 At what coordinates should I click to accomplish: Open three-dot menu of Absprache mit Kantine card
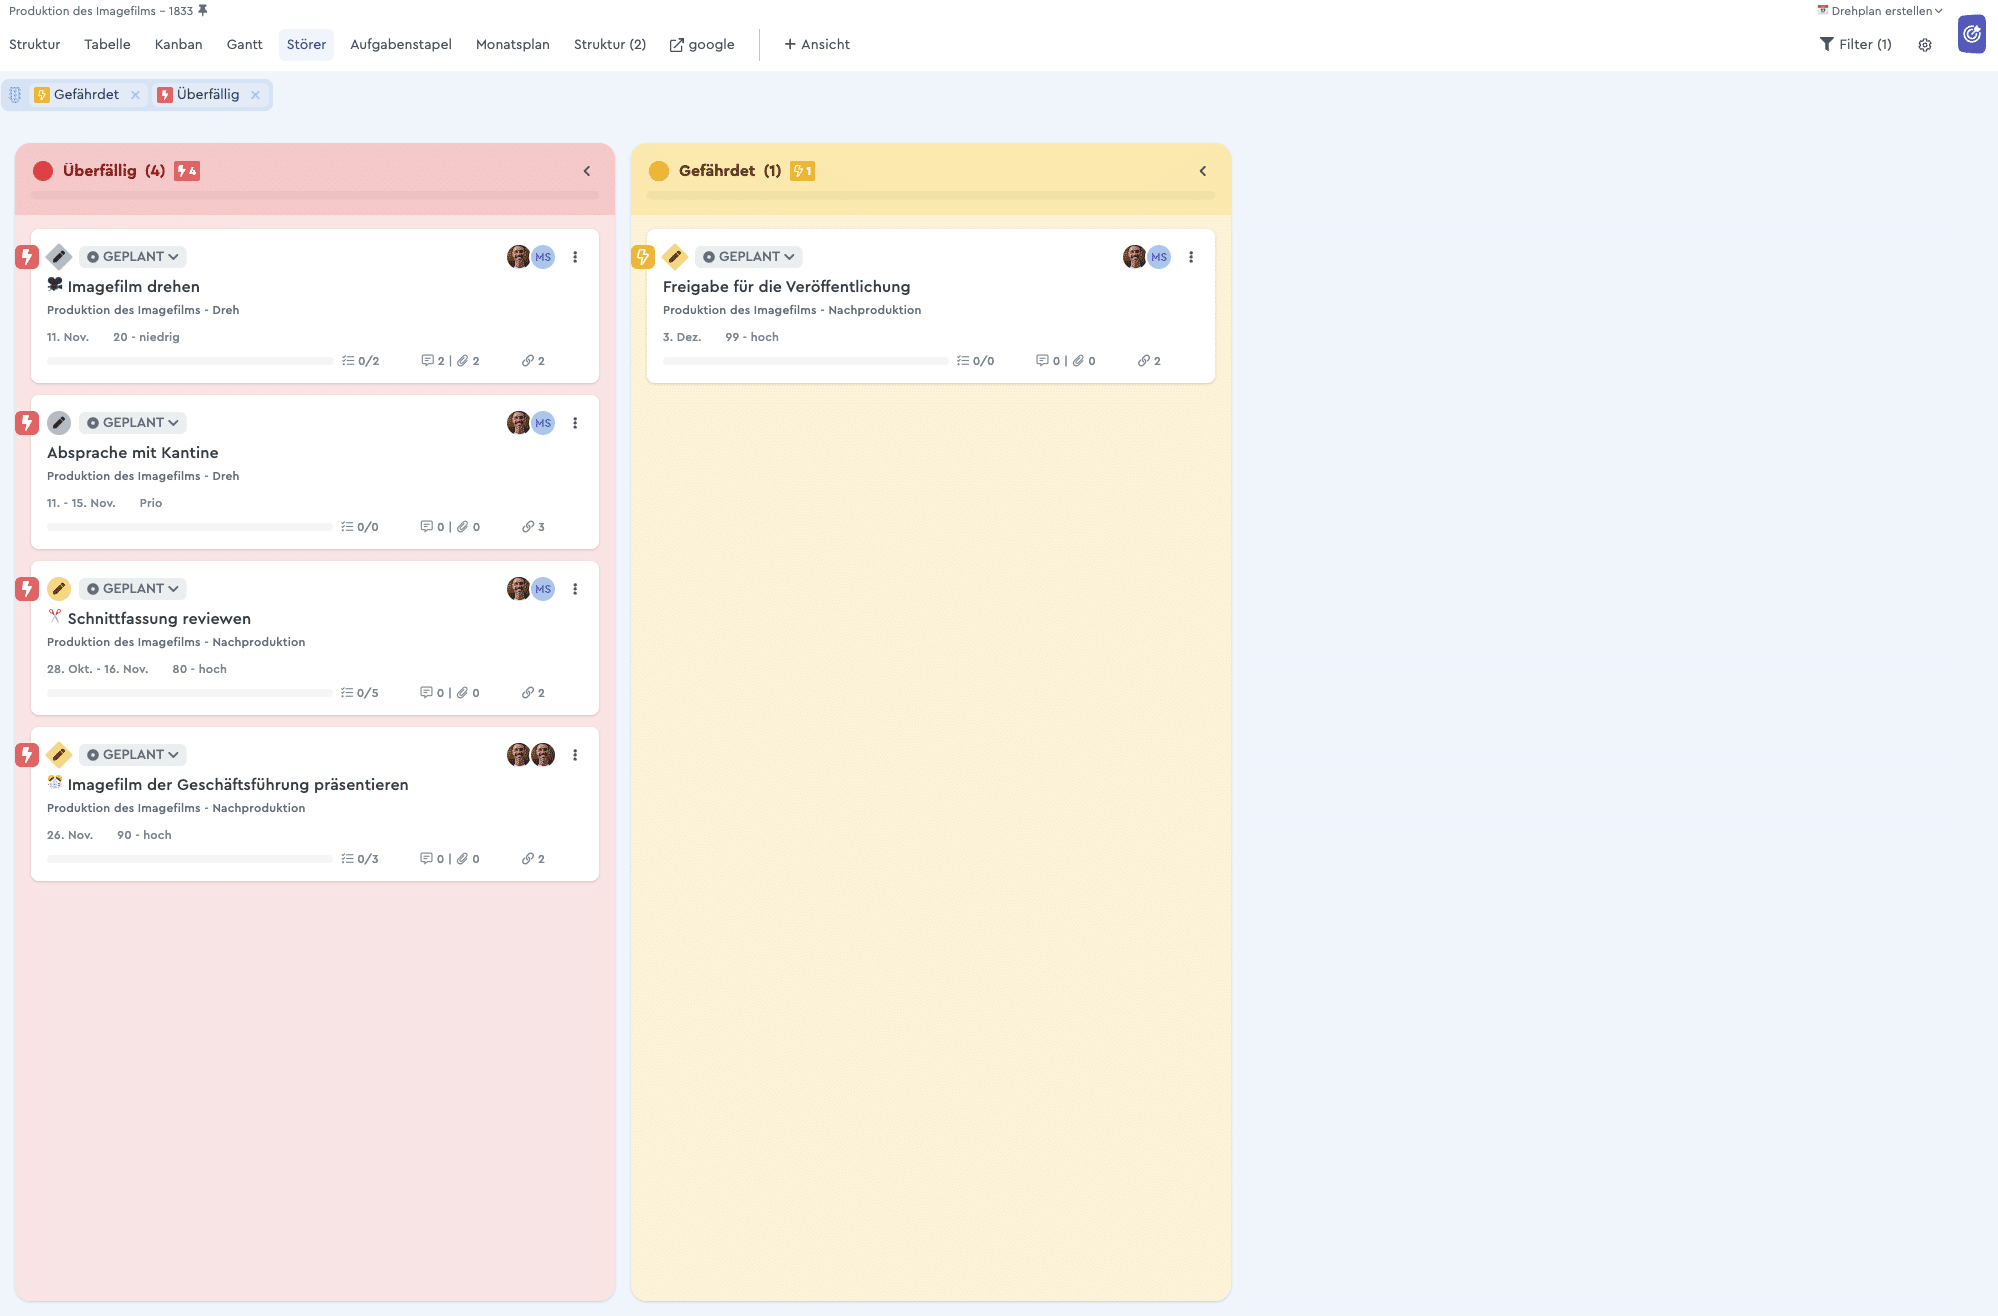(575, 423)
